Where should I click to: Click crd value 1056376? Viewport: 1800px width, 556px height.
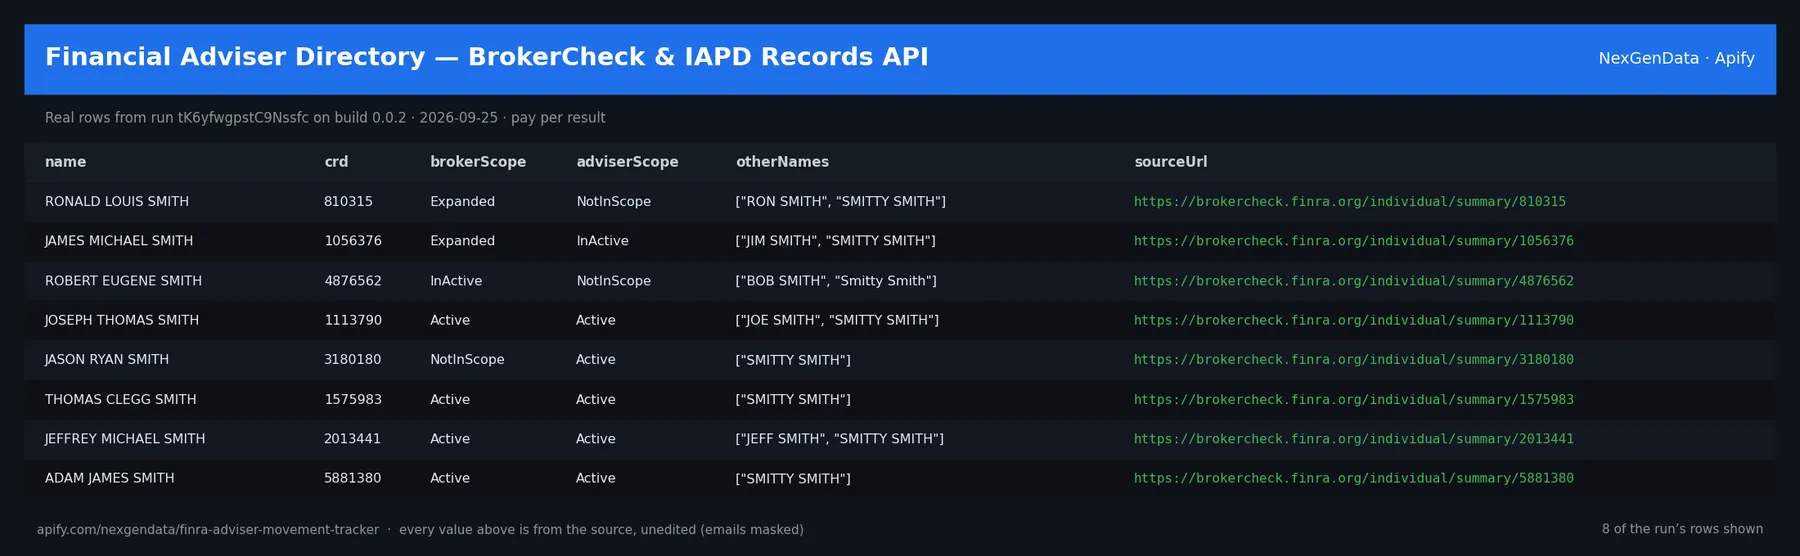coord(353,241)
